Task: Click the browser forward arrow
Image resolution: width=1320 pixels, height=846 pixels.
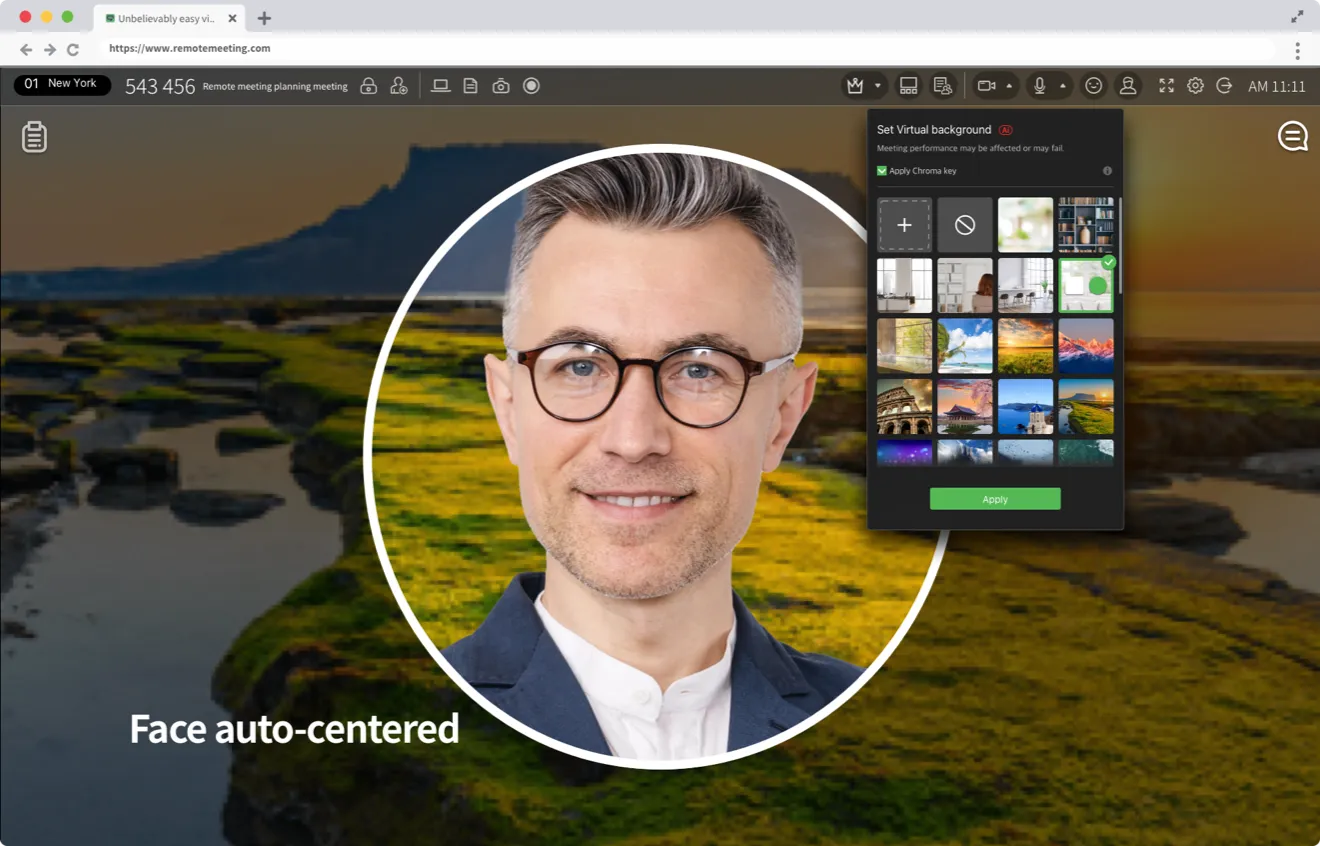Action: click(49, 49)
